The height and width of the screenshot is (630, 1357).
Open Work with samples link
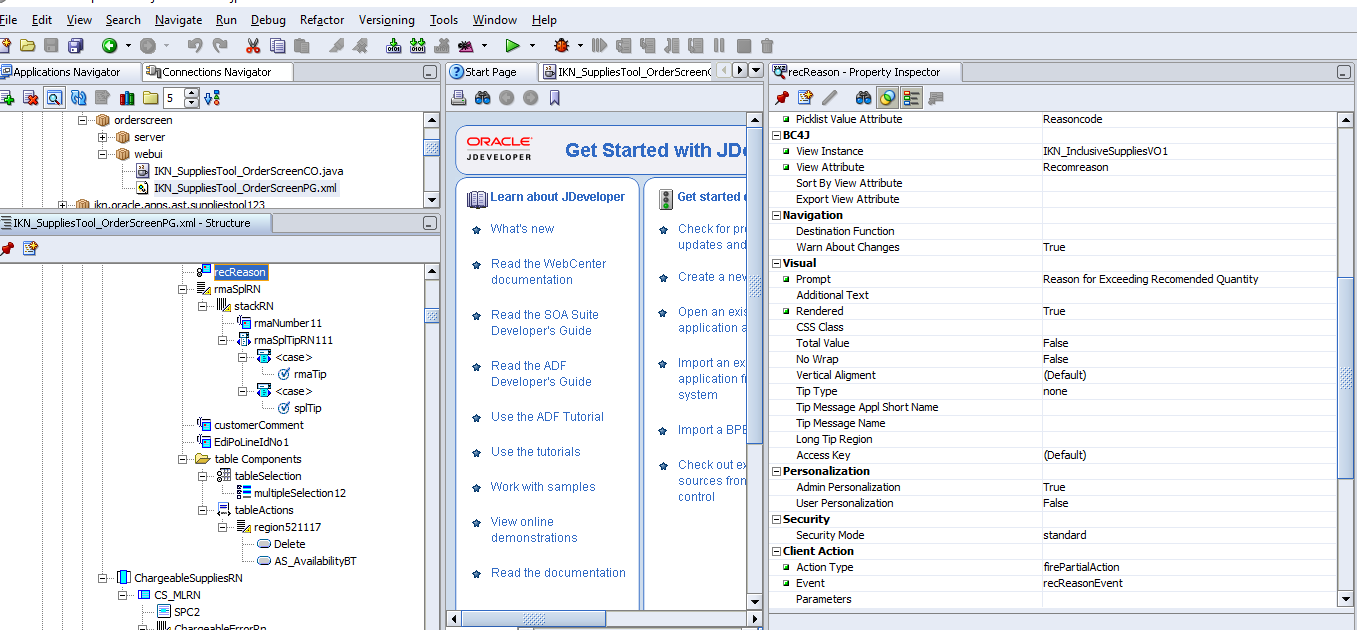click(x=543, y=487)
